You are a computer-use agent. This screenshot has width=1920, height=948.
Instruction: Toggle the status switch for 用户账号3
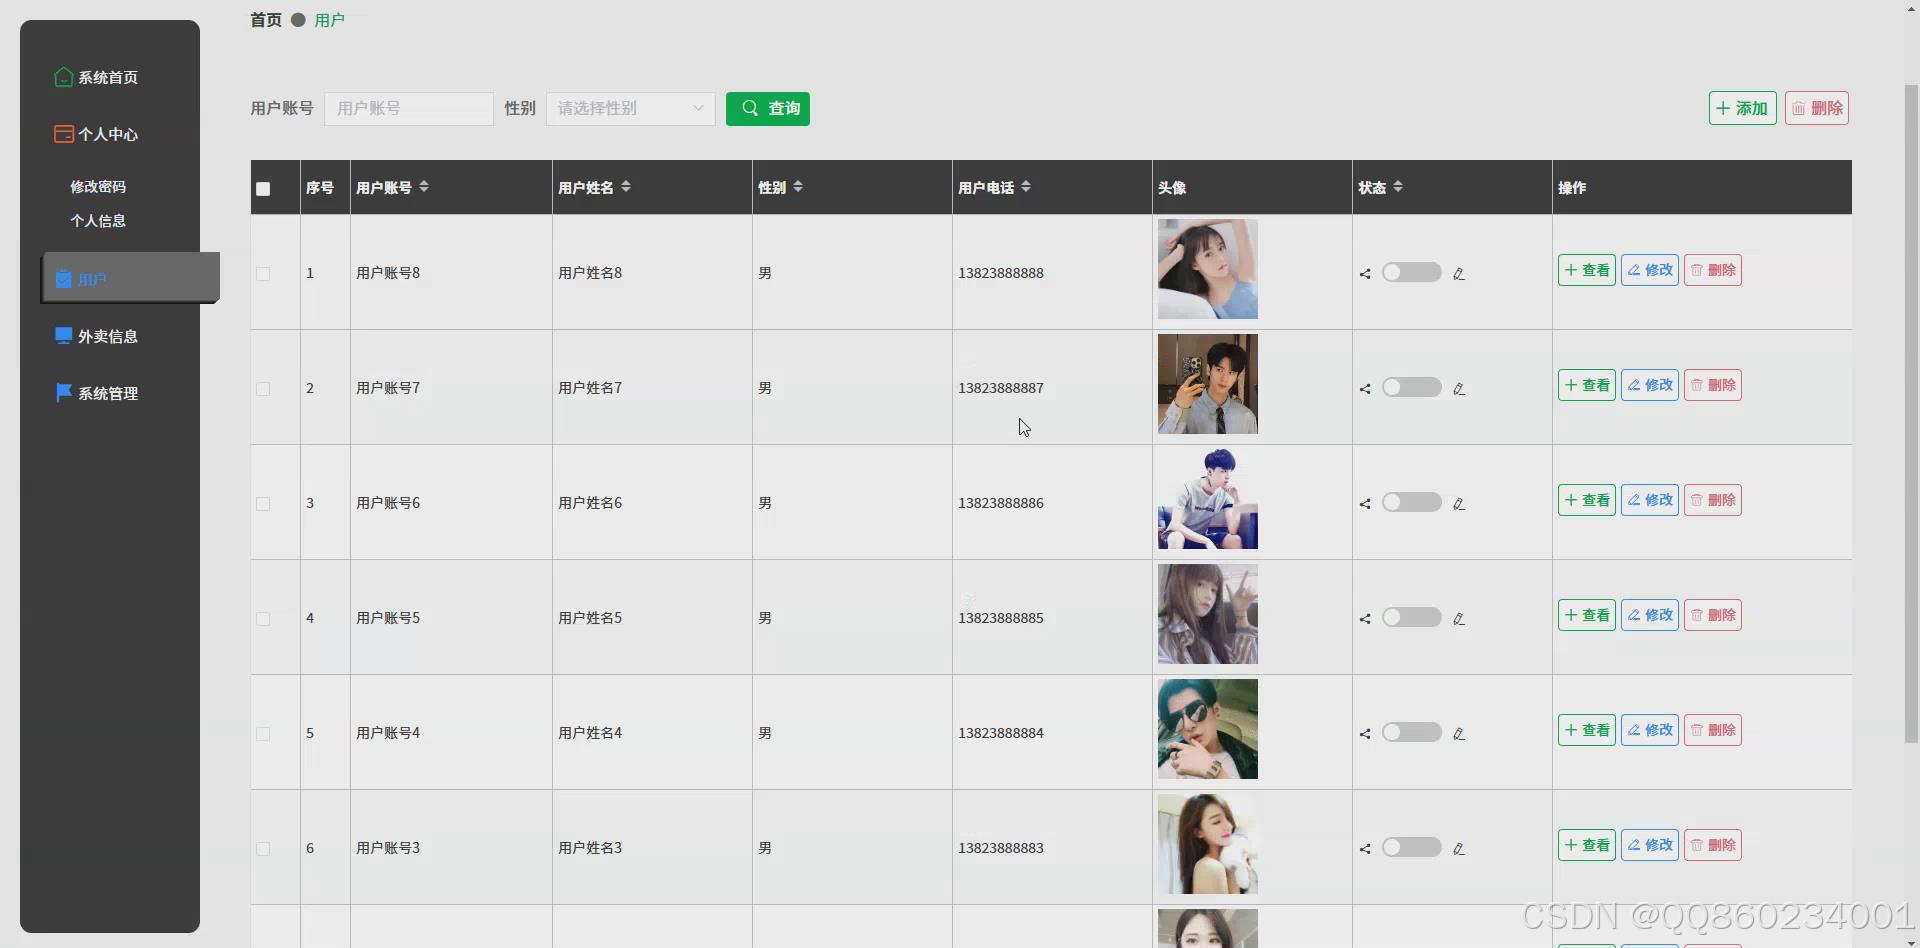click(1411, 847)
